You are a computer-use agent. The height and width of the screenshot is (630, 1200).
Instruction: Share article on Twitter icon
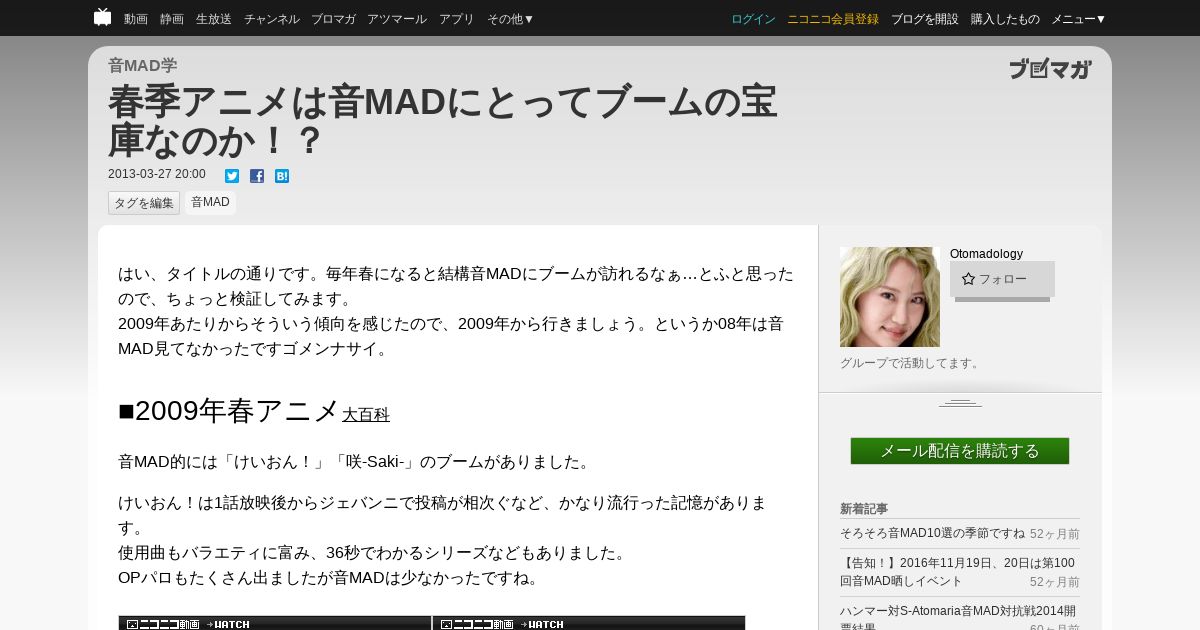click(232, 176)
